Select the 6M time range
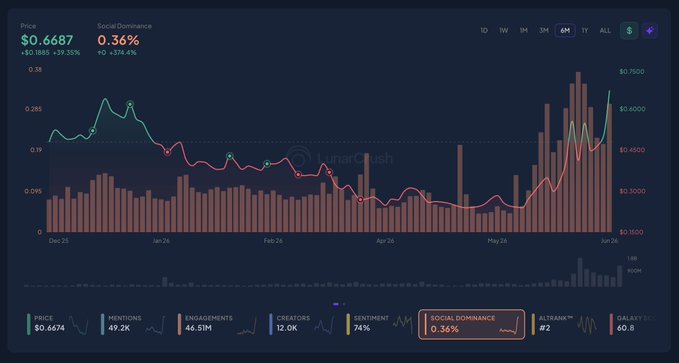The height and width of the screenshot is (363, 679). (565, 31)
